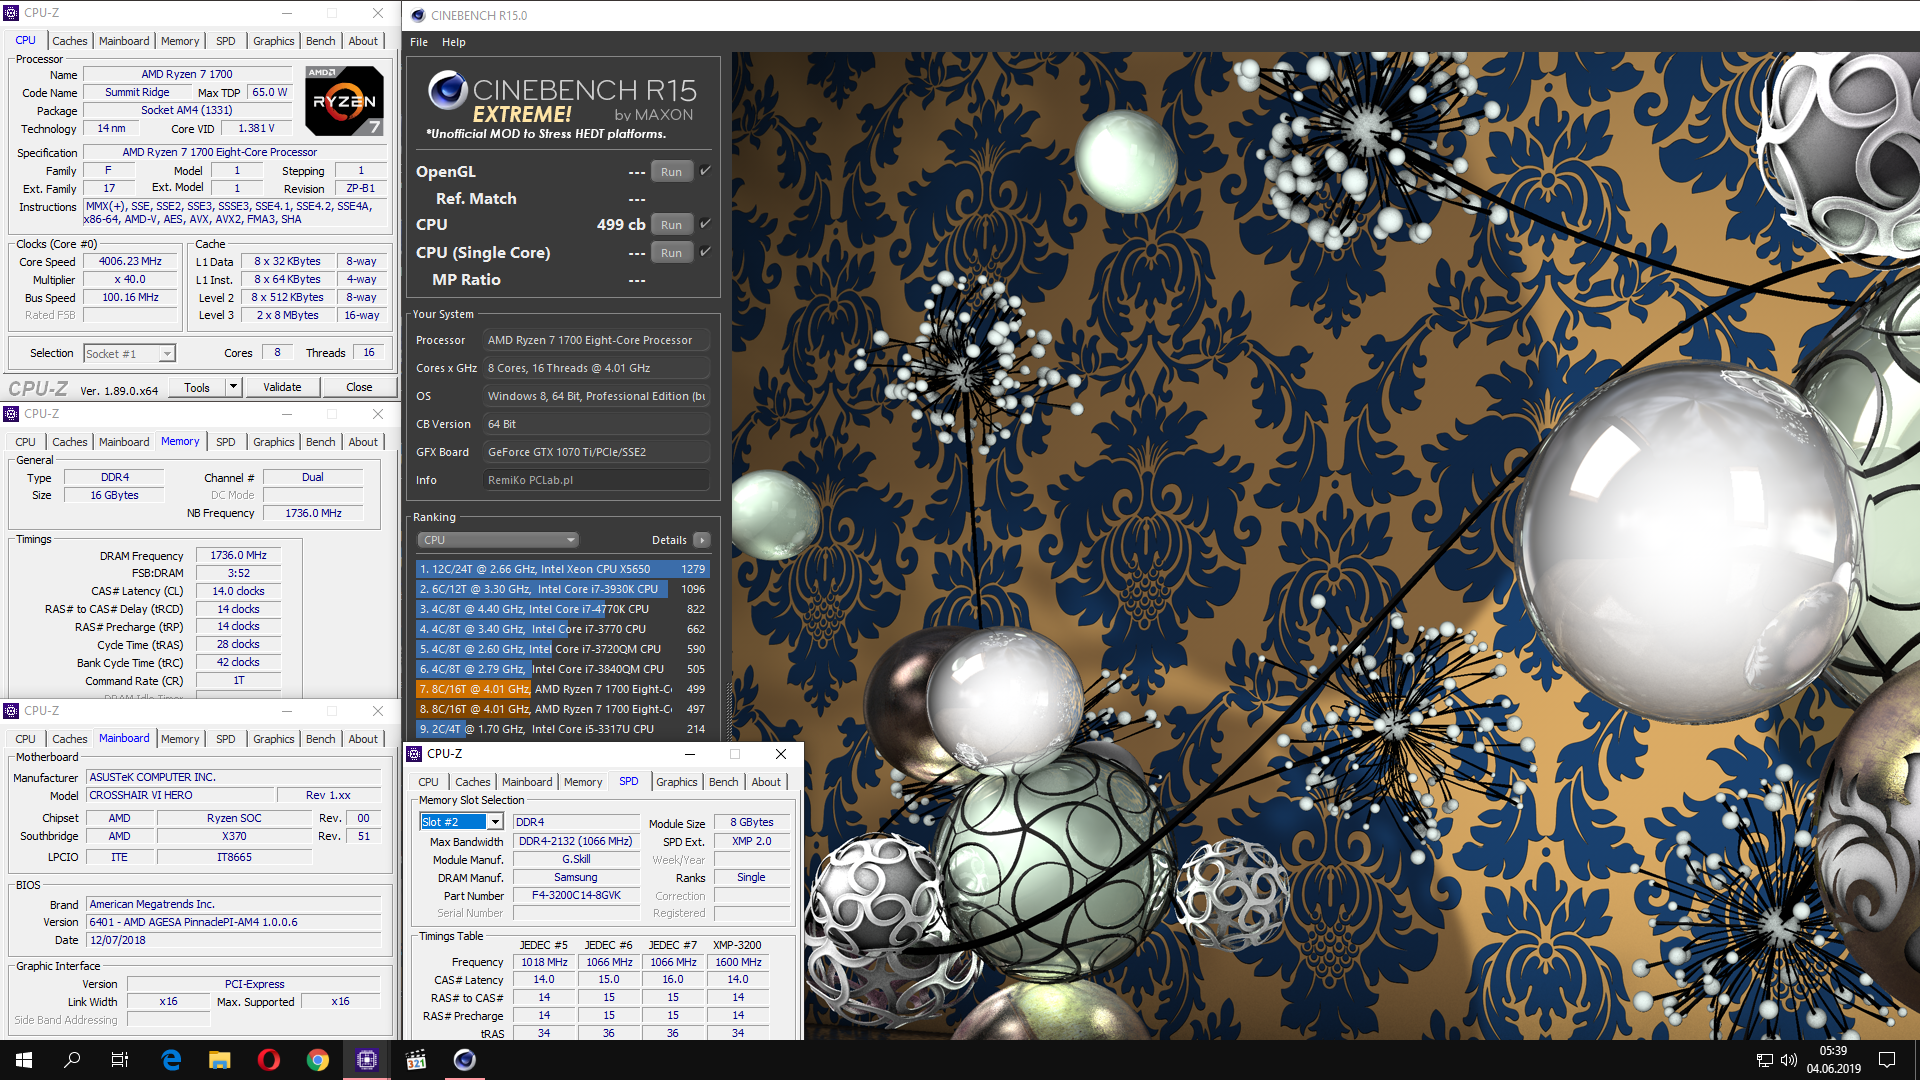The height and width of the screenshot is (1080, 1920).
Task: Toggle the CPU (Single Core) test checkbox
Action: click(705, 252)
